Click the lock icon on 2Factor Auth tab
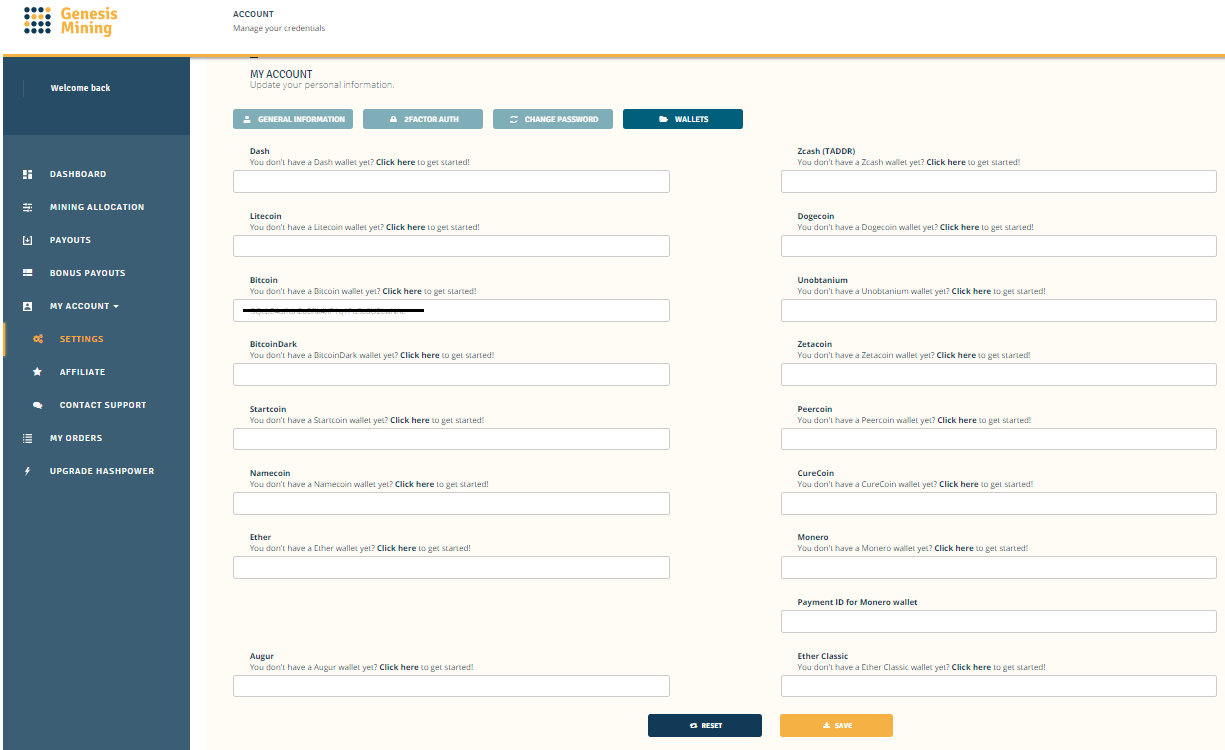This screenshot has height=750, width=1225. tap(394, 119)
